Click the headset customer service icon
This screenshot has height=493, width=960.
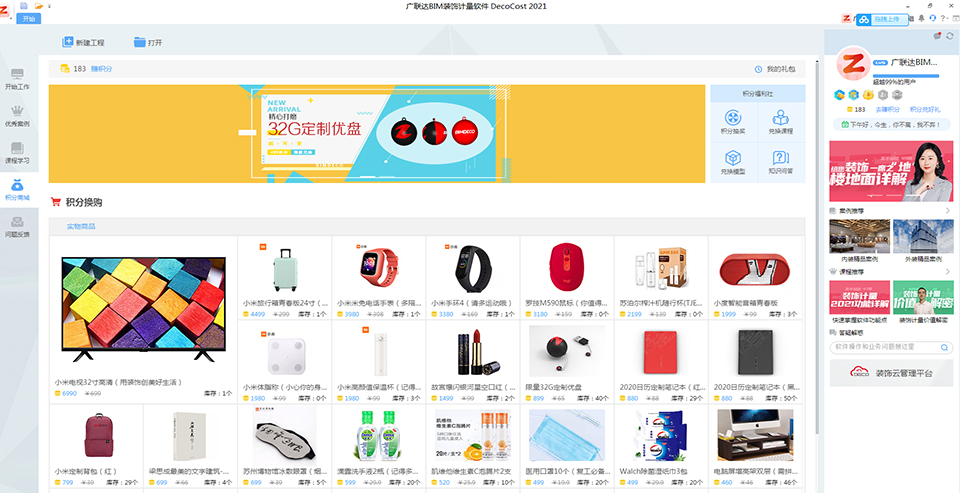pos(933,18)
